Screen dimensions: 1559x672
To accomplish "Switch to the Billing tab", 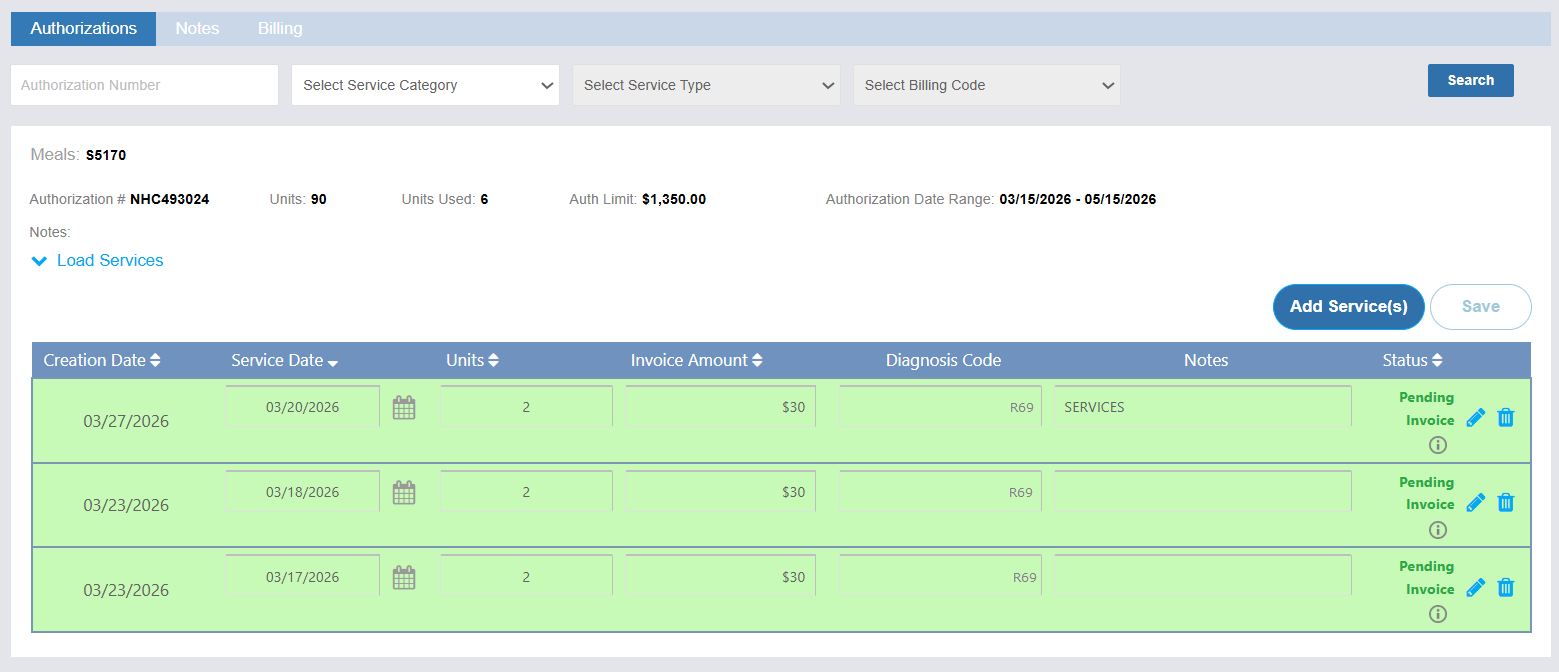I will coord(280,28).
